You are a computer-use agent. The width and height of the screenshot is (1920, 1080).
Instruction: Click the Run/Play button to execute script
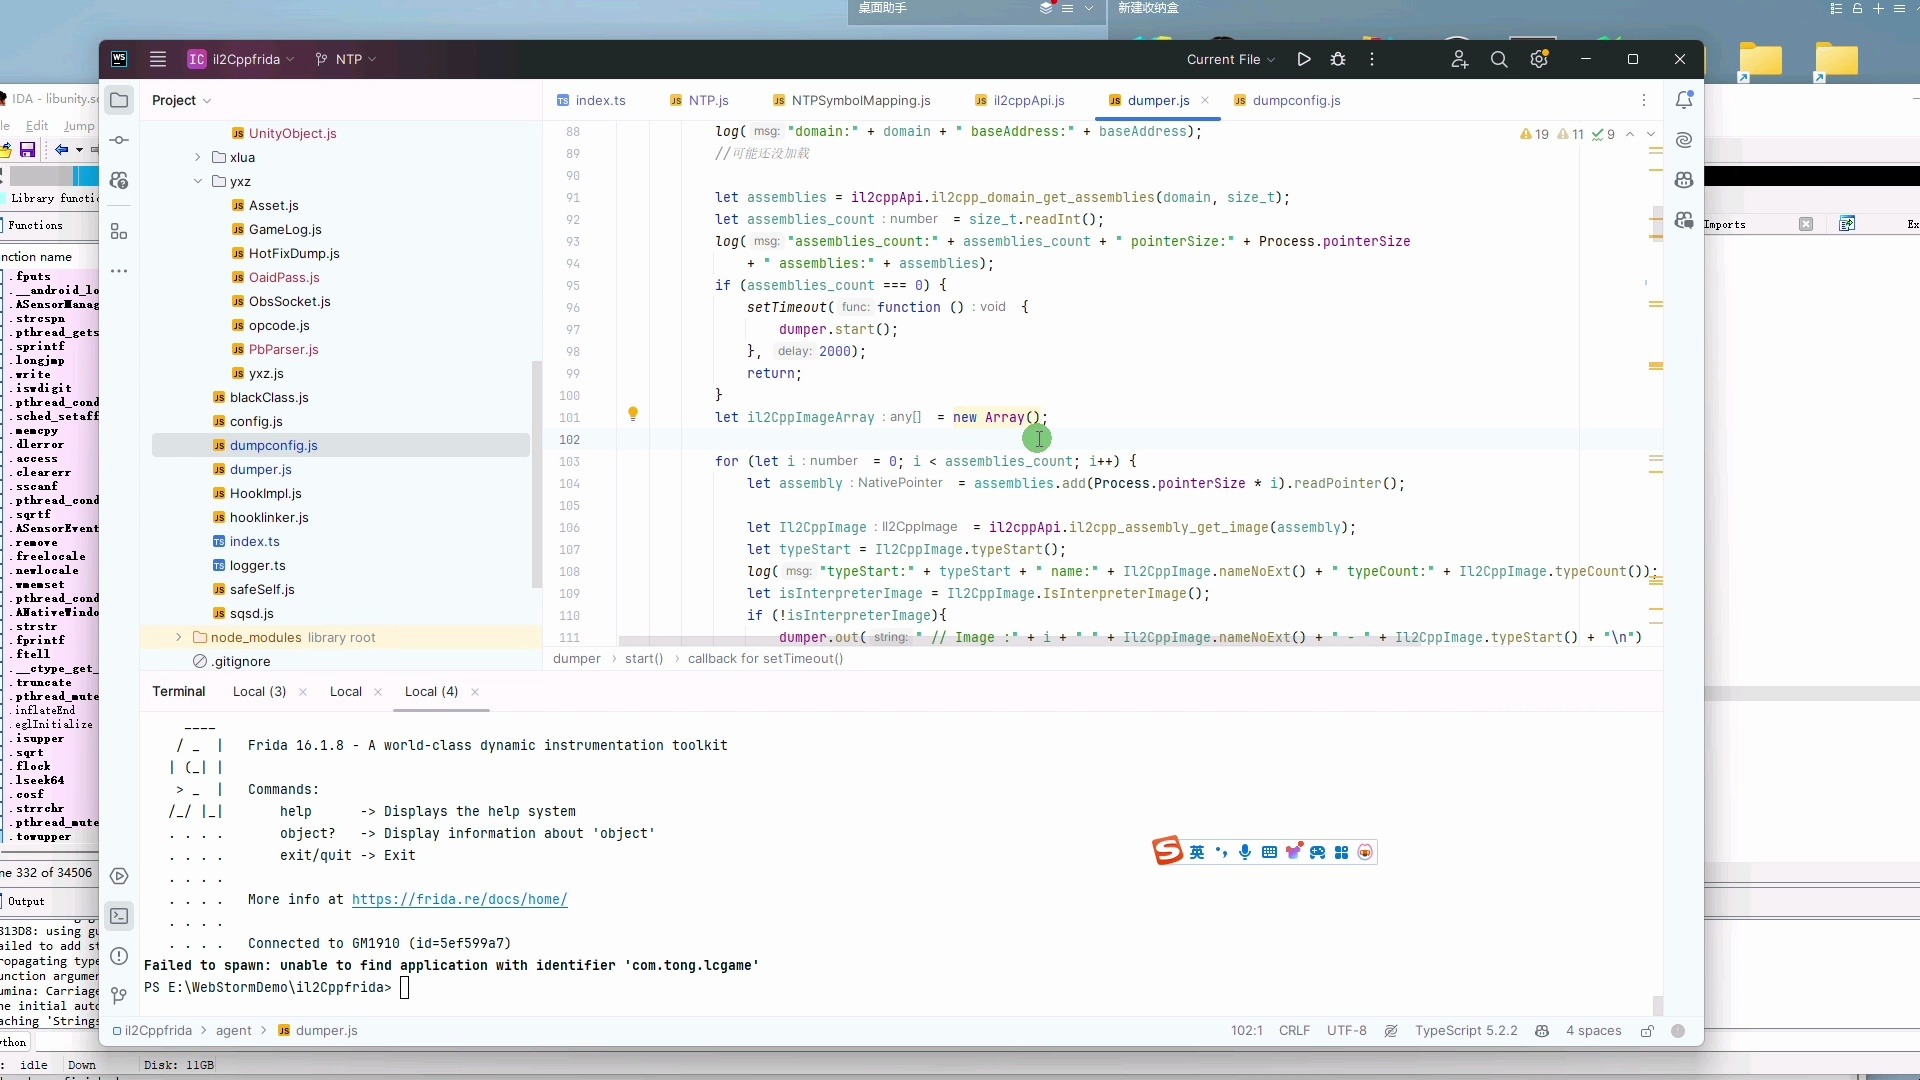click(x=1304, y=59)
